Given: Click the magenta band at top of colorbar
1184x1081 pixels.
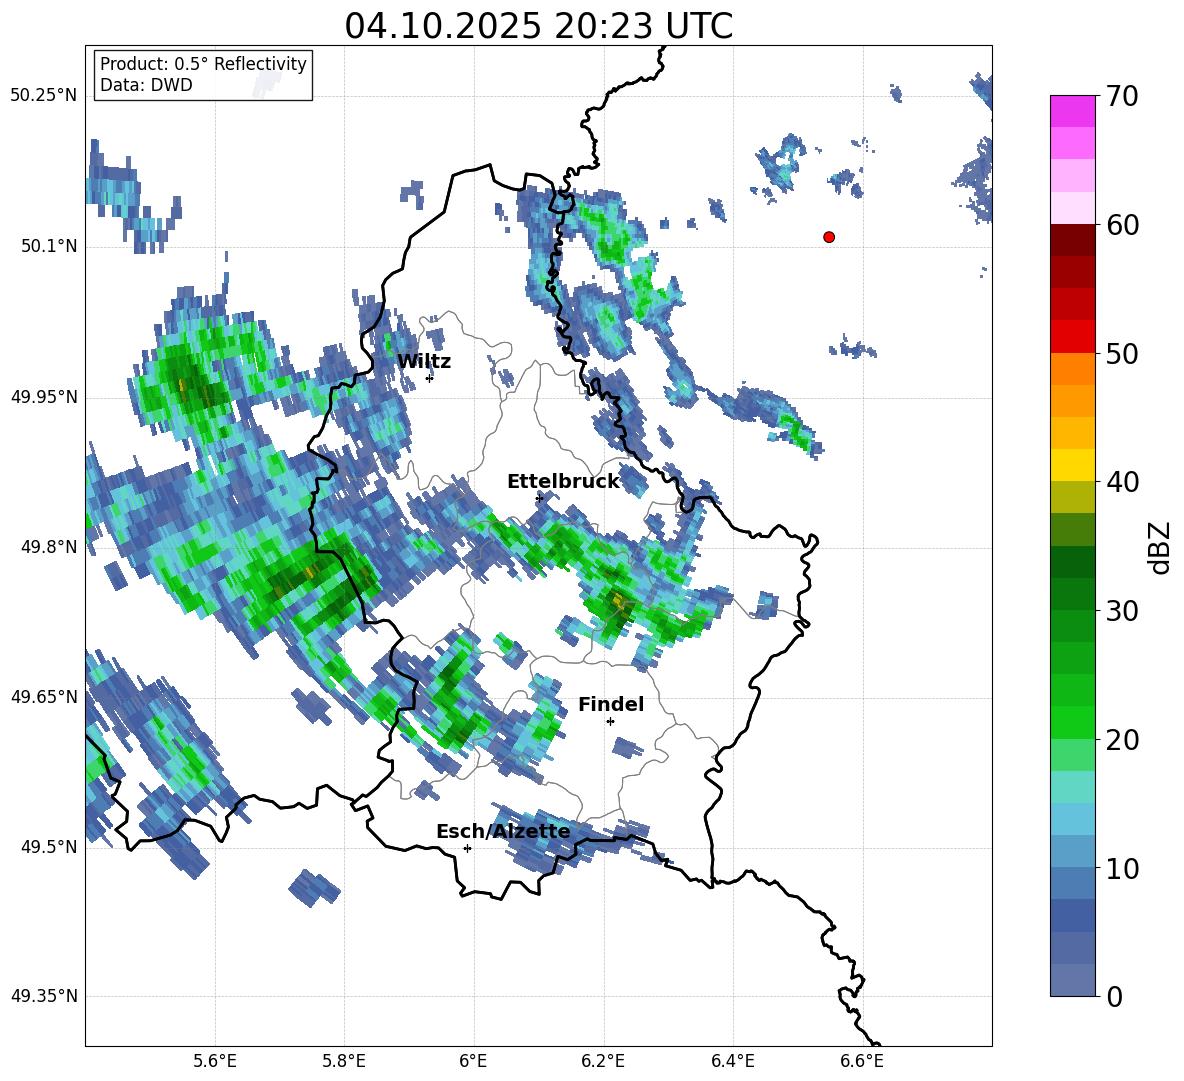Looking at the screenshot, I should [1072, 111].
